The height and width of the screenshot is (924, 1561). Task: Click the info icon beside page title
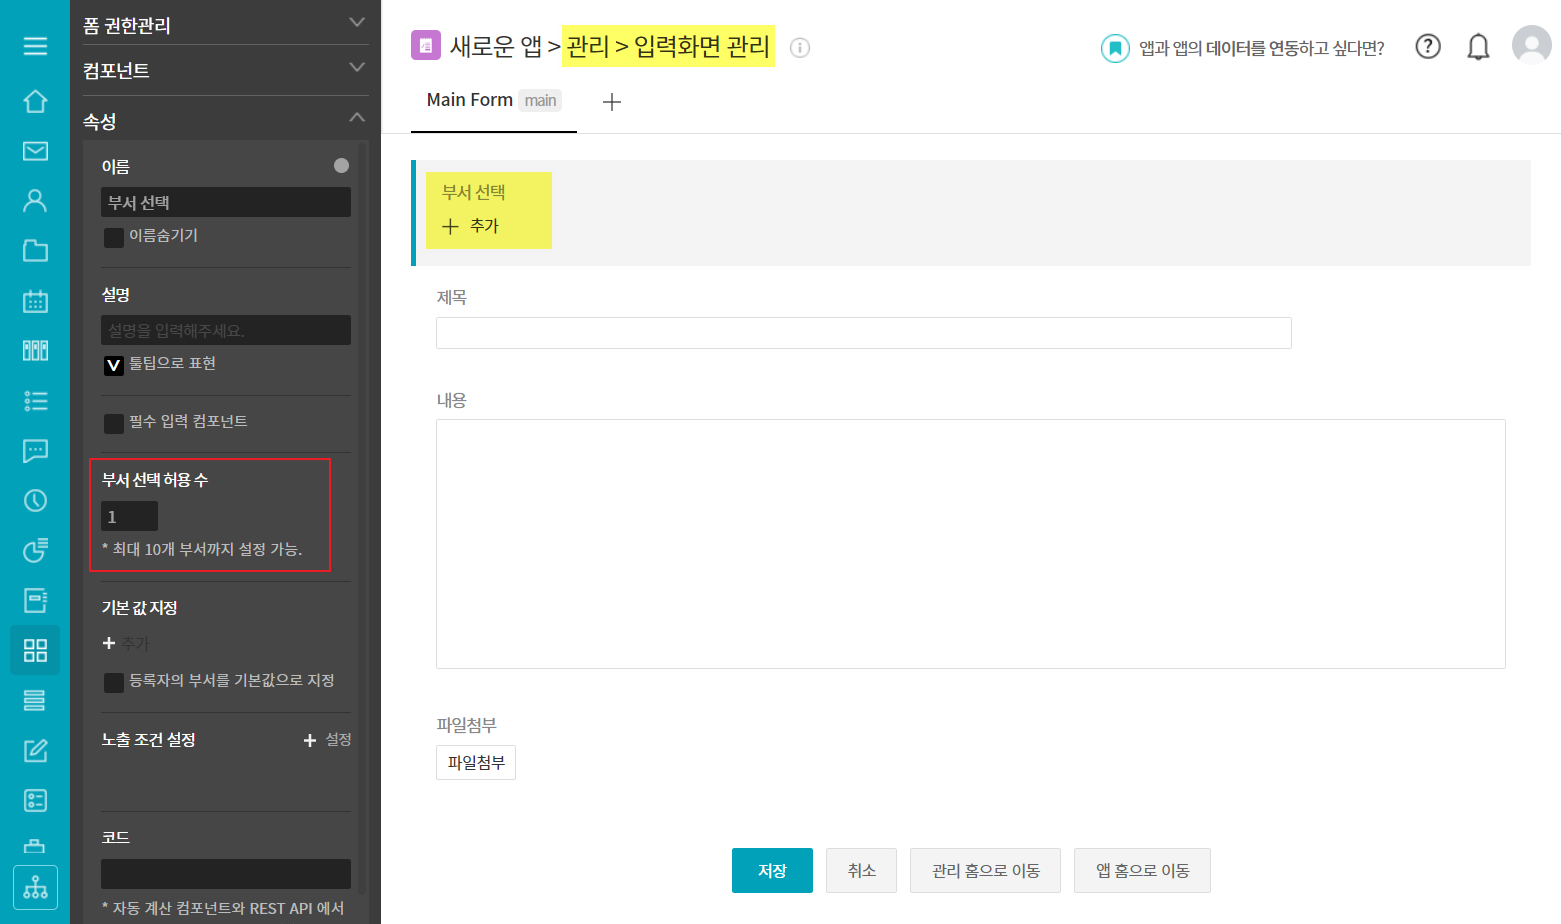800,47
